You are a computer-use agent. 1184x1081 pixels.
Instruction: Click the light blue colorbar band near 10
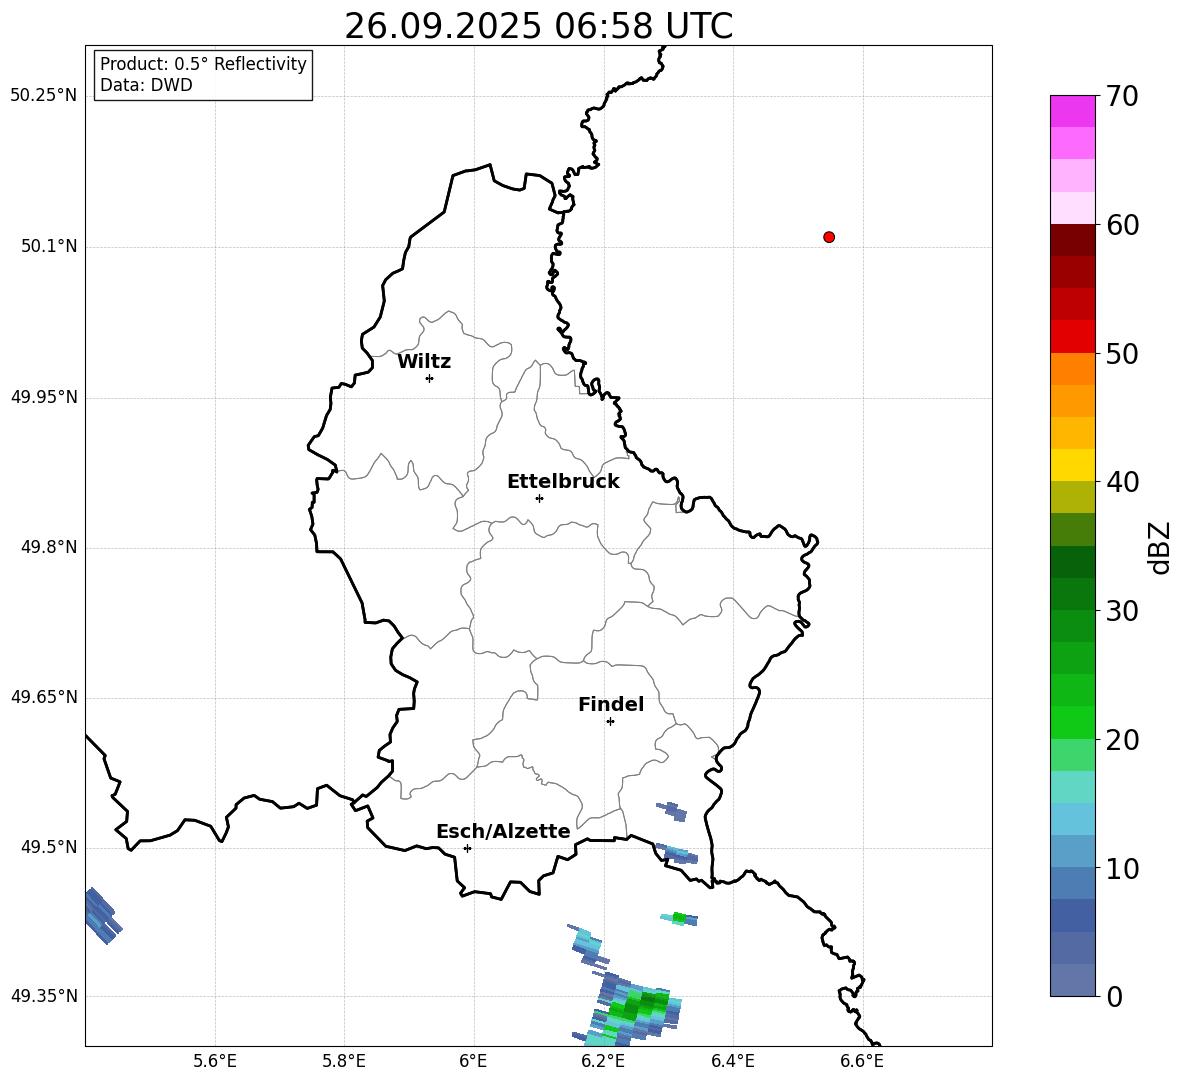click(1072, 852)
